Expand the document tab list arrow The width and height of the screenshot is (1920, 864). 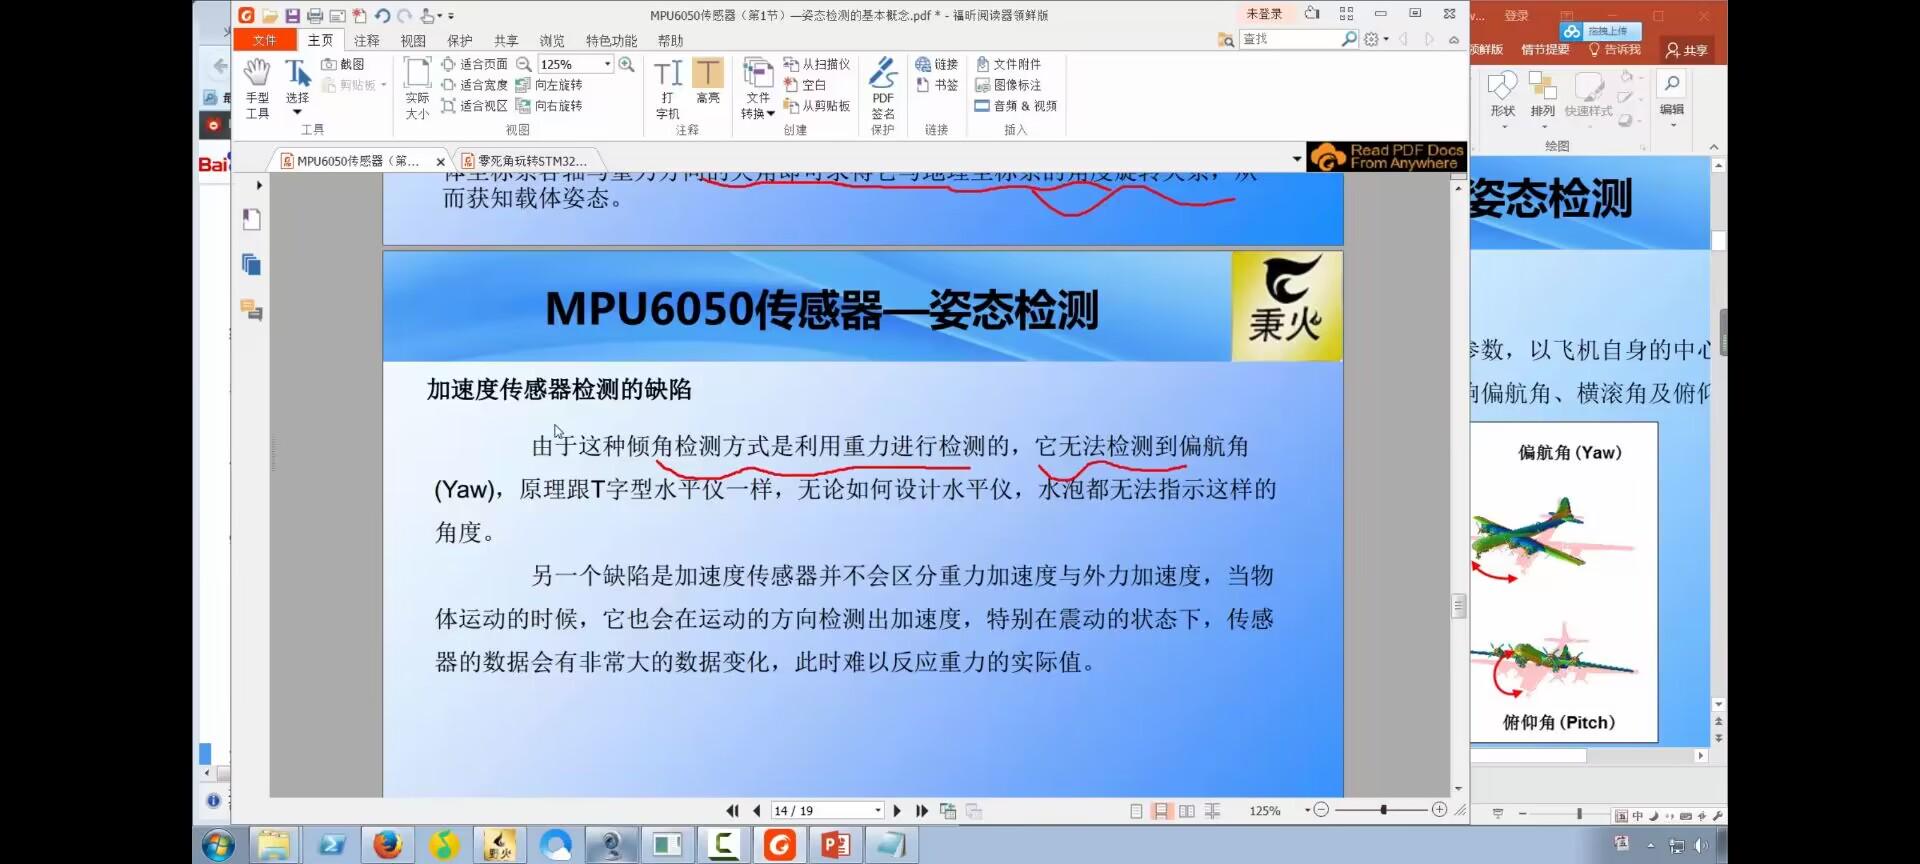coord(1297,159)
